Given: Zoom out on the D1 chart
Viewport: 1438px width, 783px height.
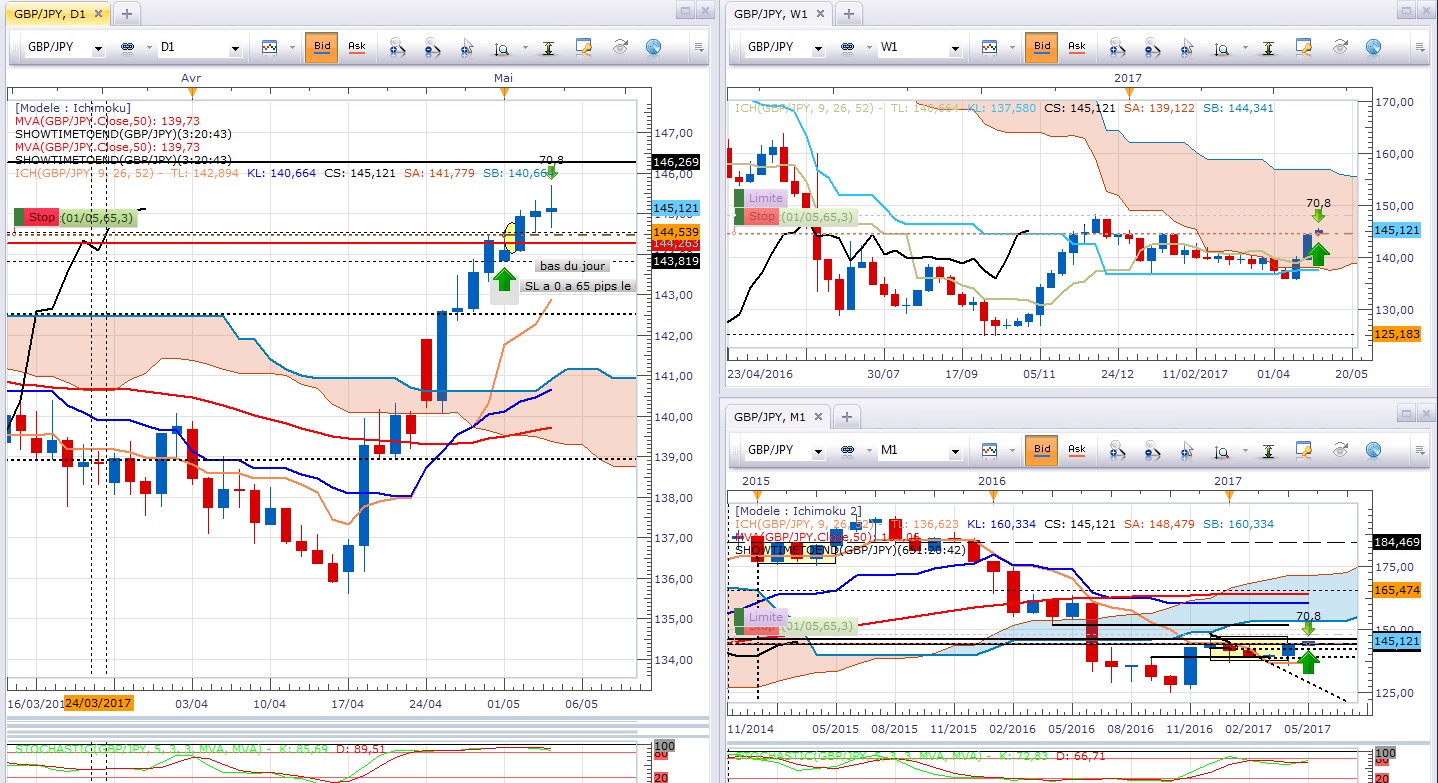Looking at the screenshot, I should coord(432,47).
